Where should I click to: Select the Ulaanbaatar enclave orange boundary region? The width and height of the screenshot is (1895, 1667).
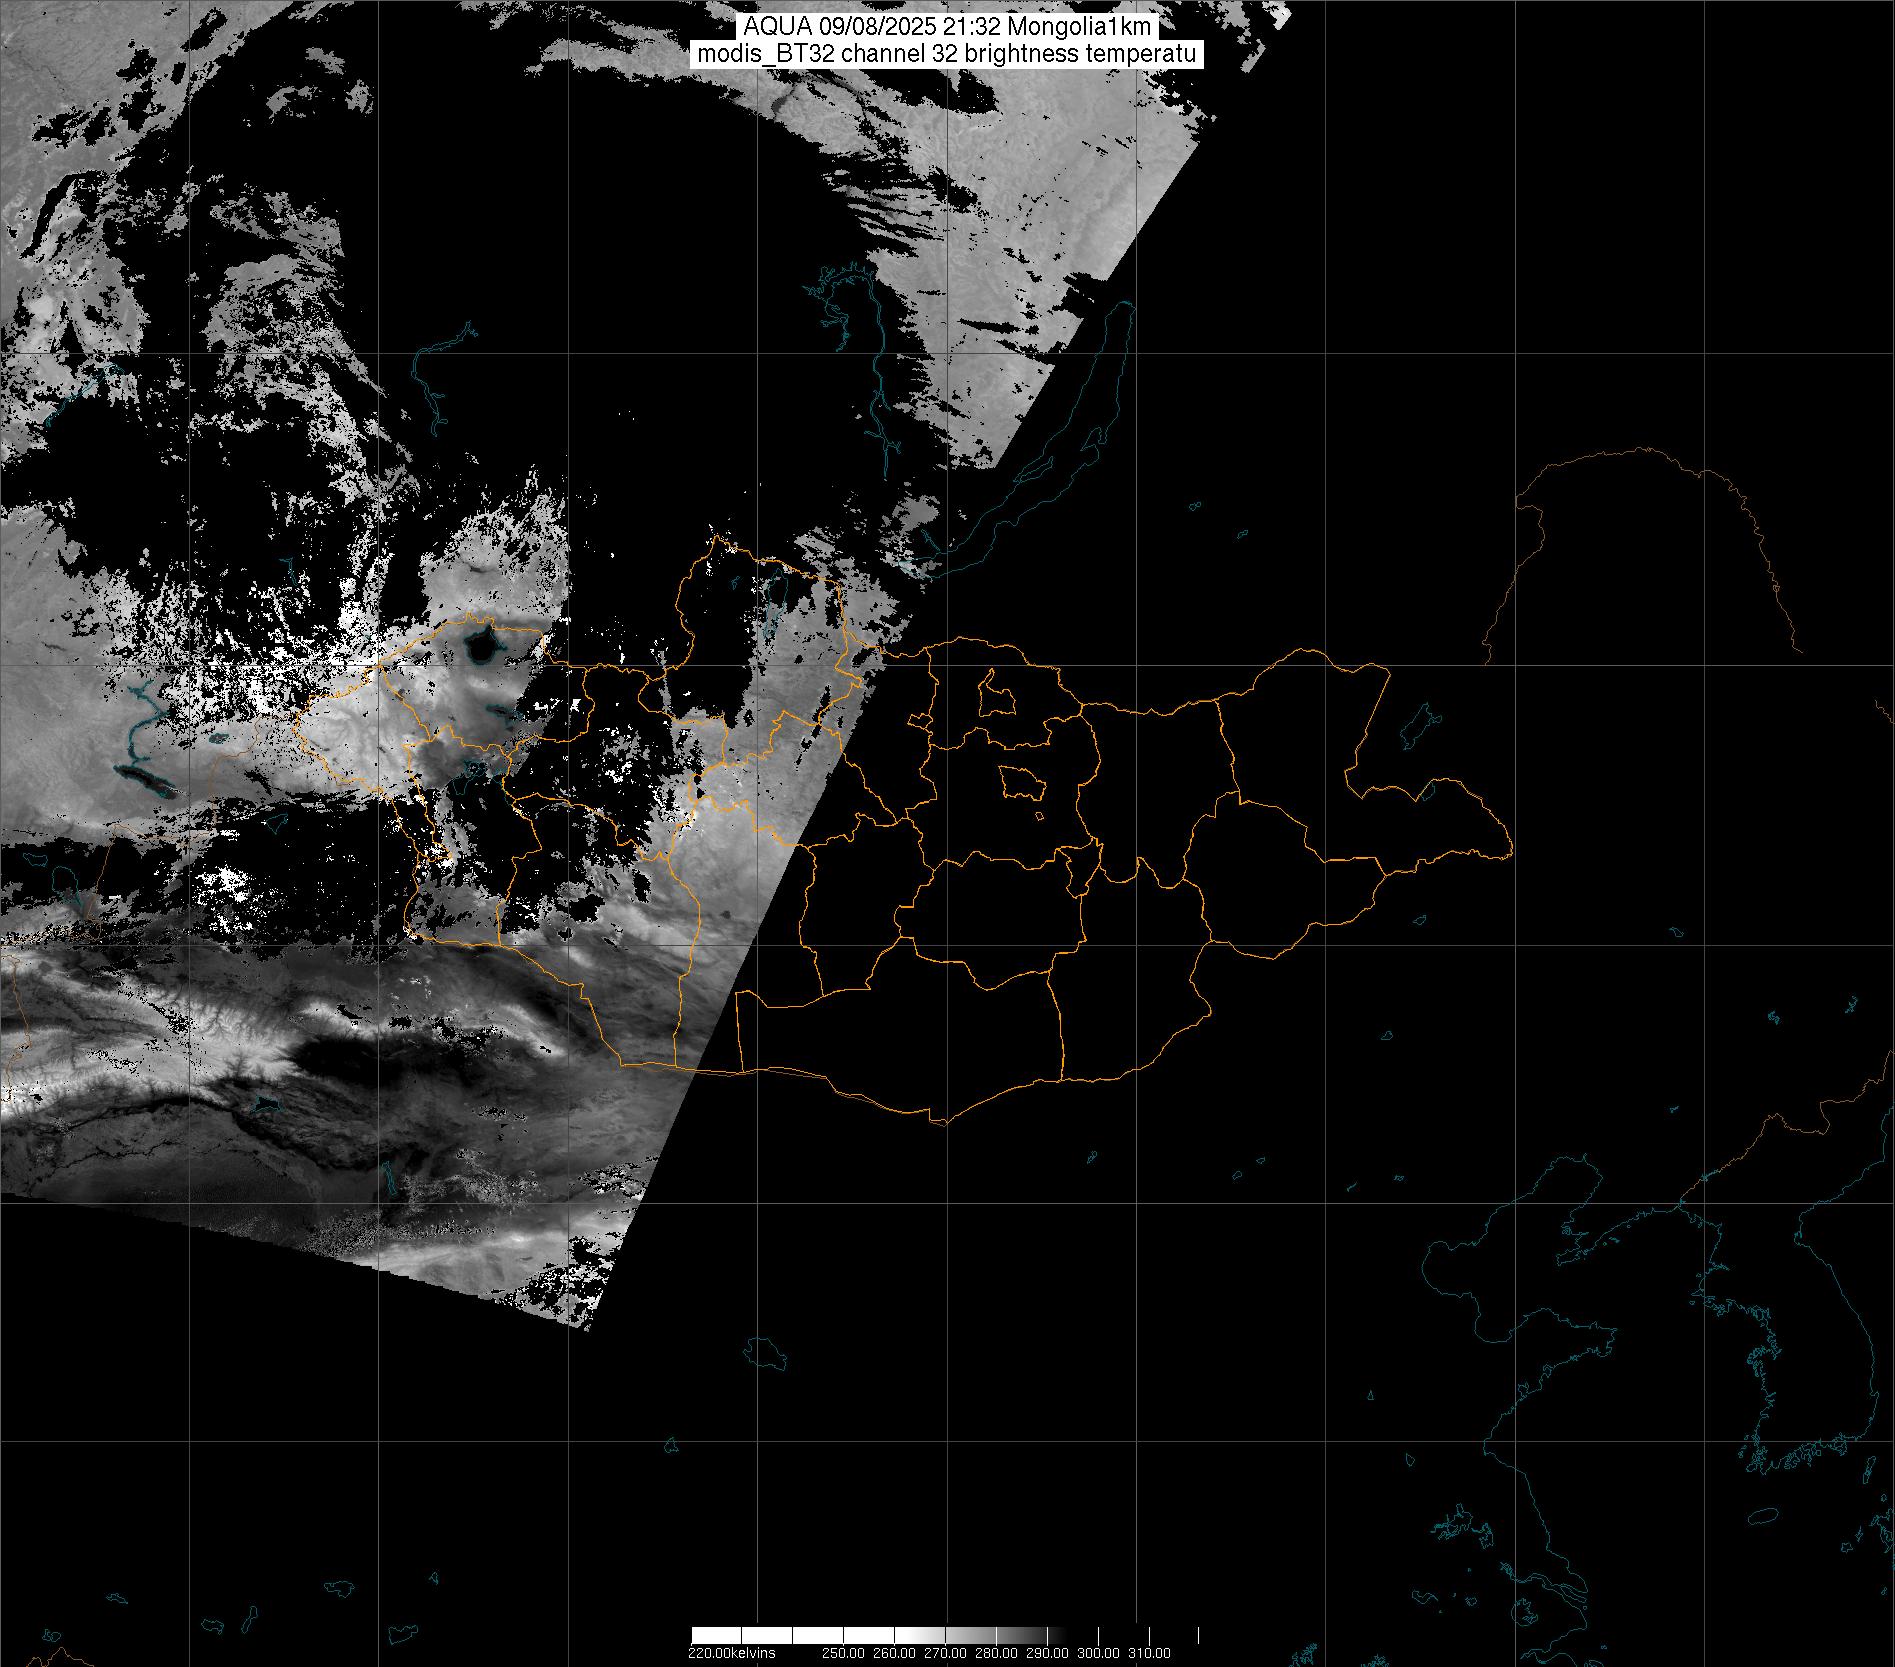1022,781
